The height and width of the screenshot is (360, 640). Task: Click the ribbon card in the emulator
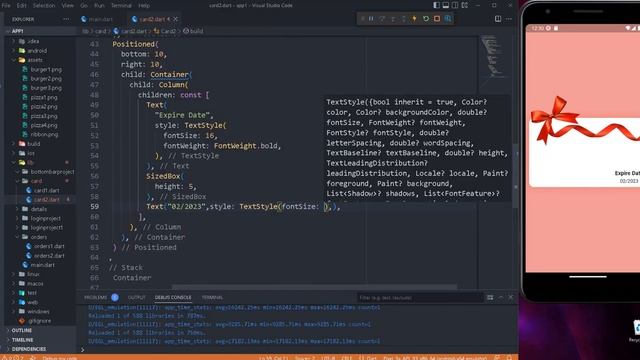tap(584, 151)
